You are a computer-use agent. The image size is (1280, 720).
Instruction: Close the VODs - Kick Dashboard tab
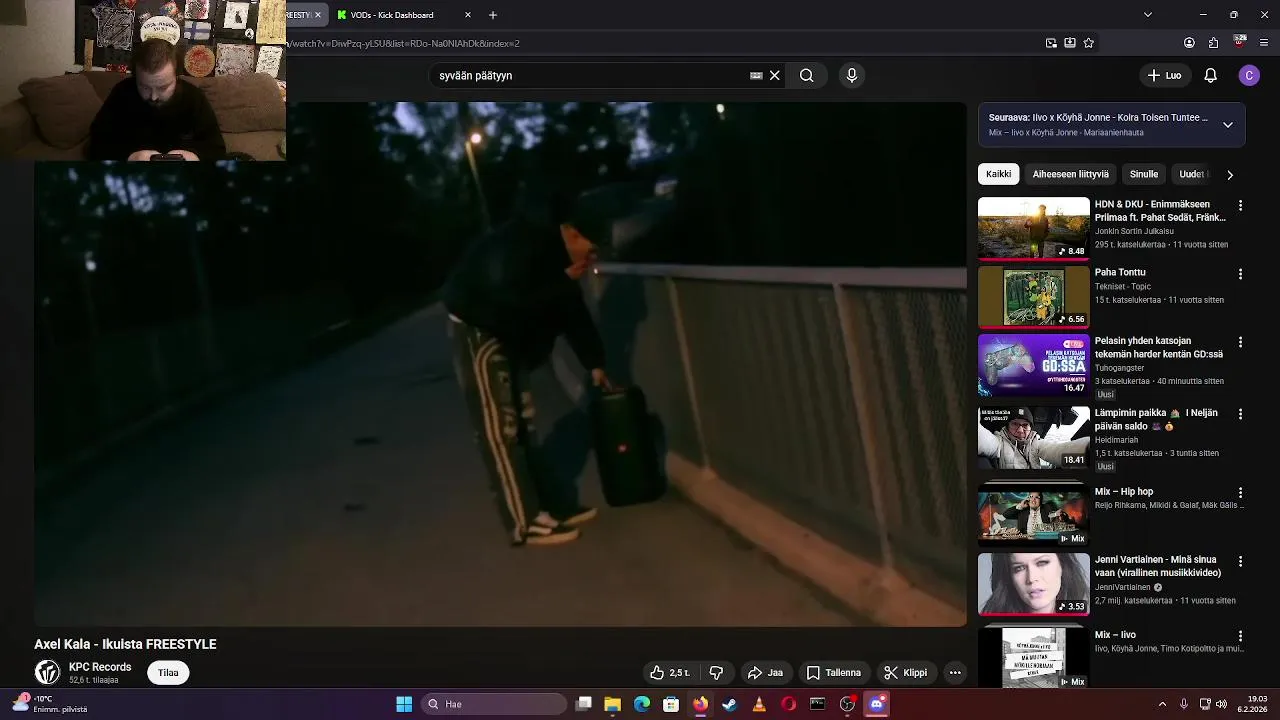tap(468, 15)
